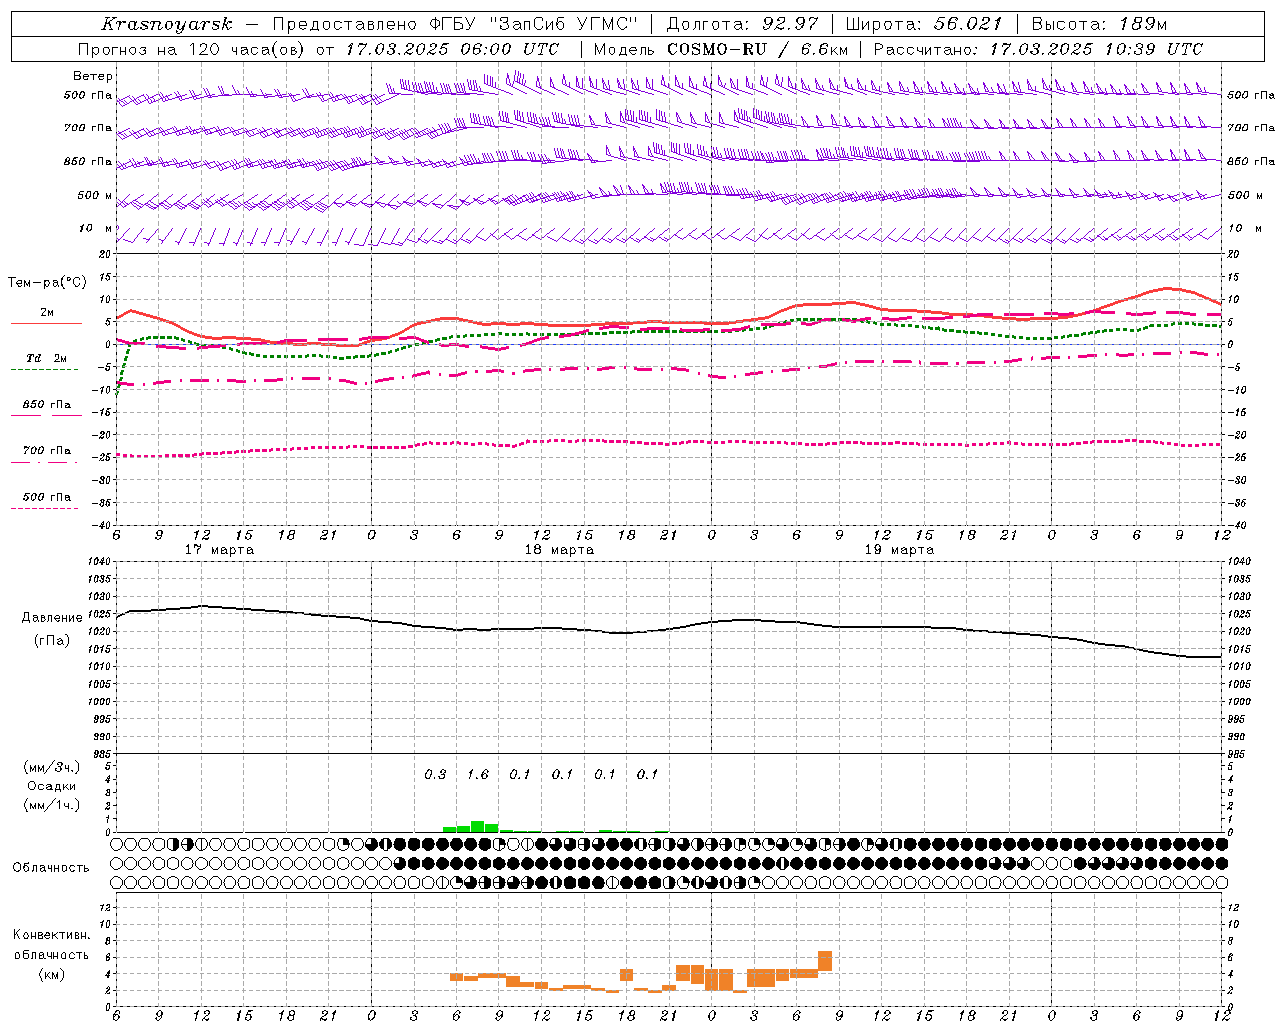
Task: Click the "Krasnoyarsk" station title
Action: 167,24
